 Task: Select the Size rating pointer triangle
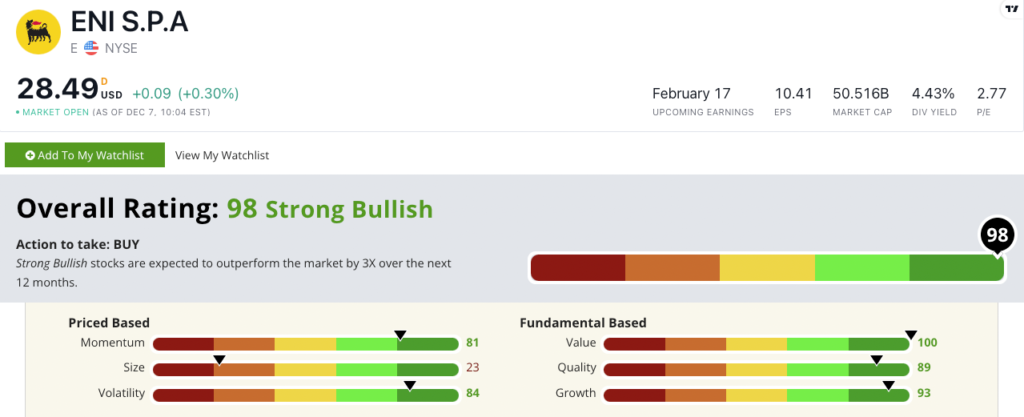pyautogui.click(x=219, y=360)
